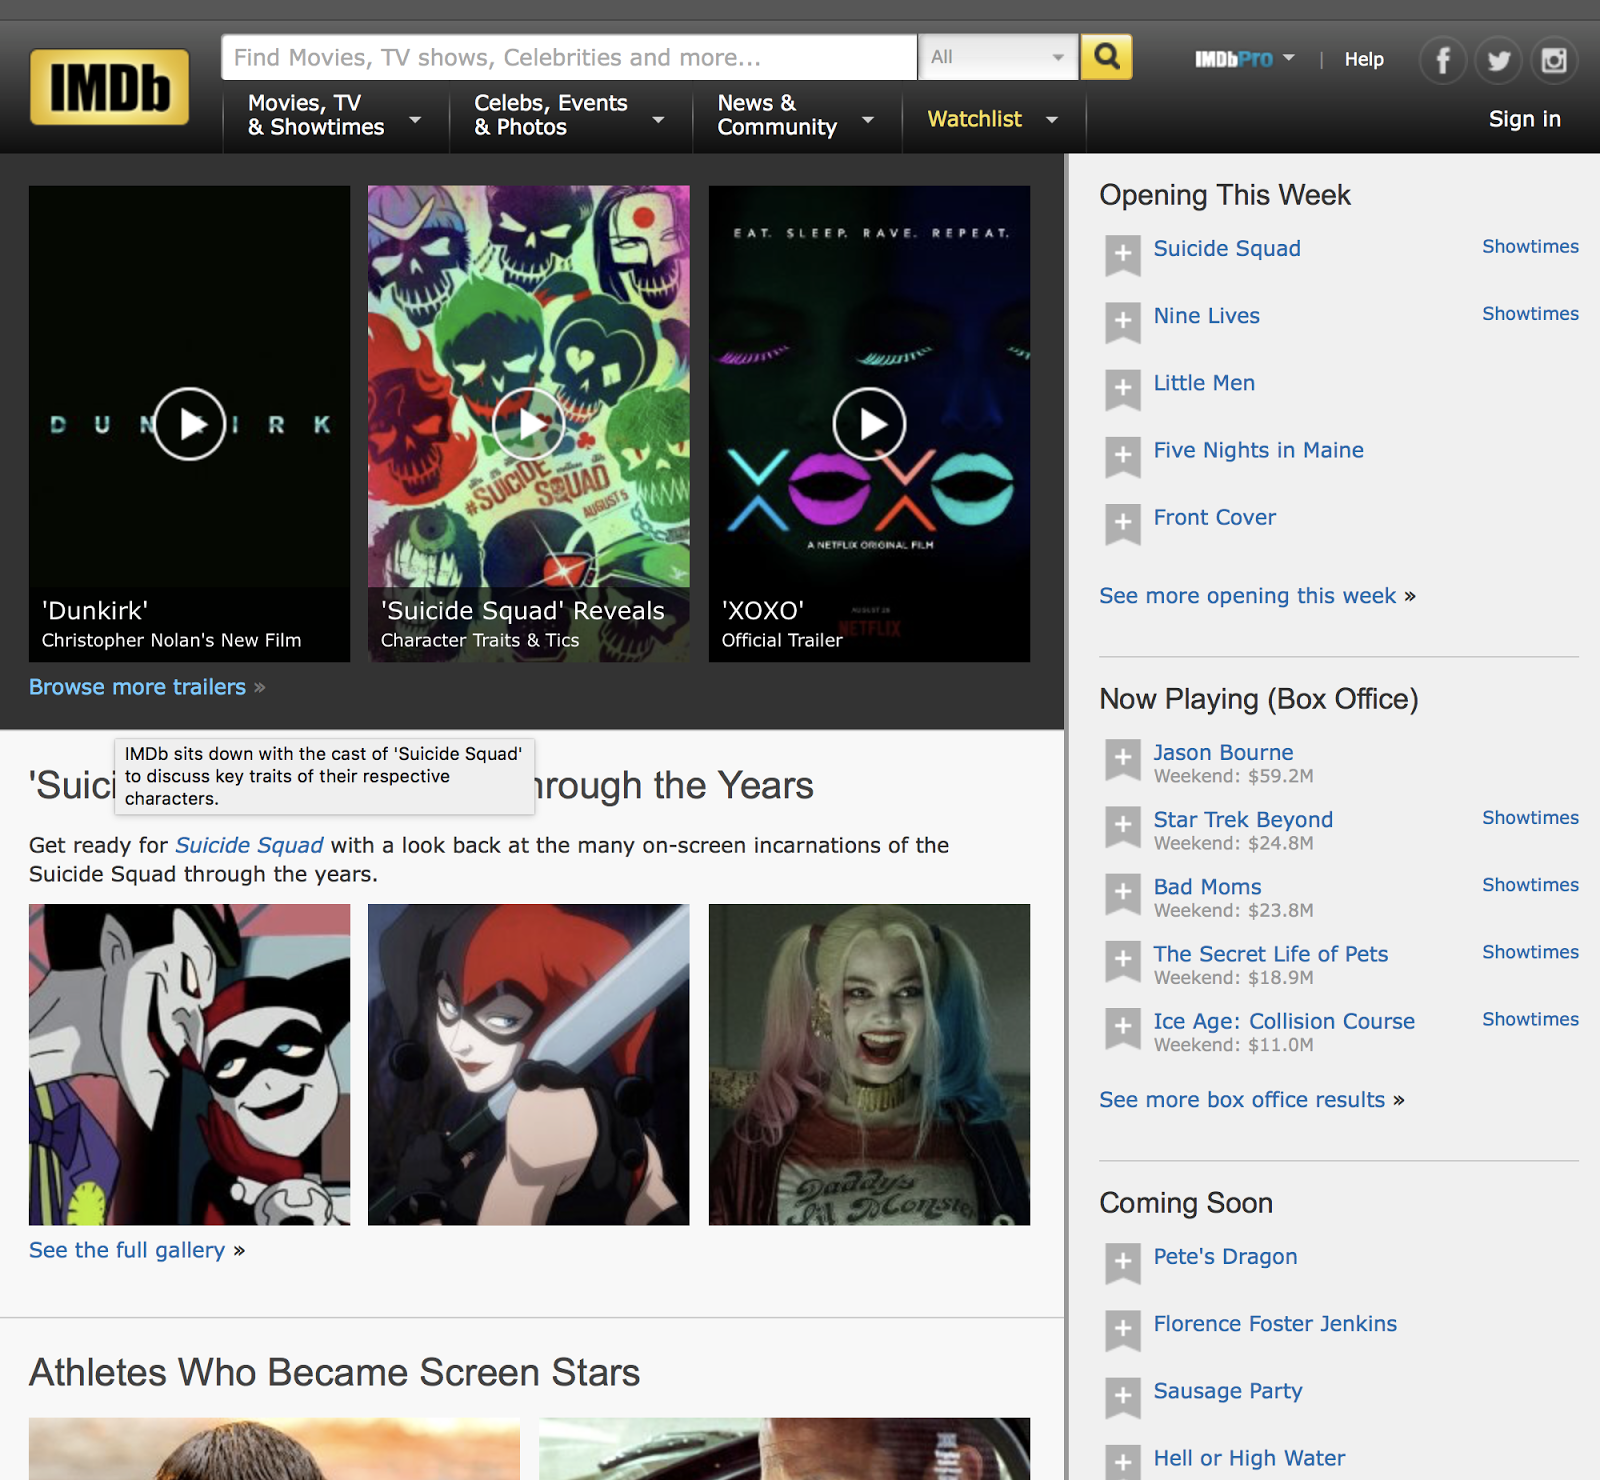The image size is (1600, 1480).
Task: Click the IMDb logo
Action: coord(109,87)
